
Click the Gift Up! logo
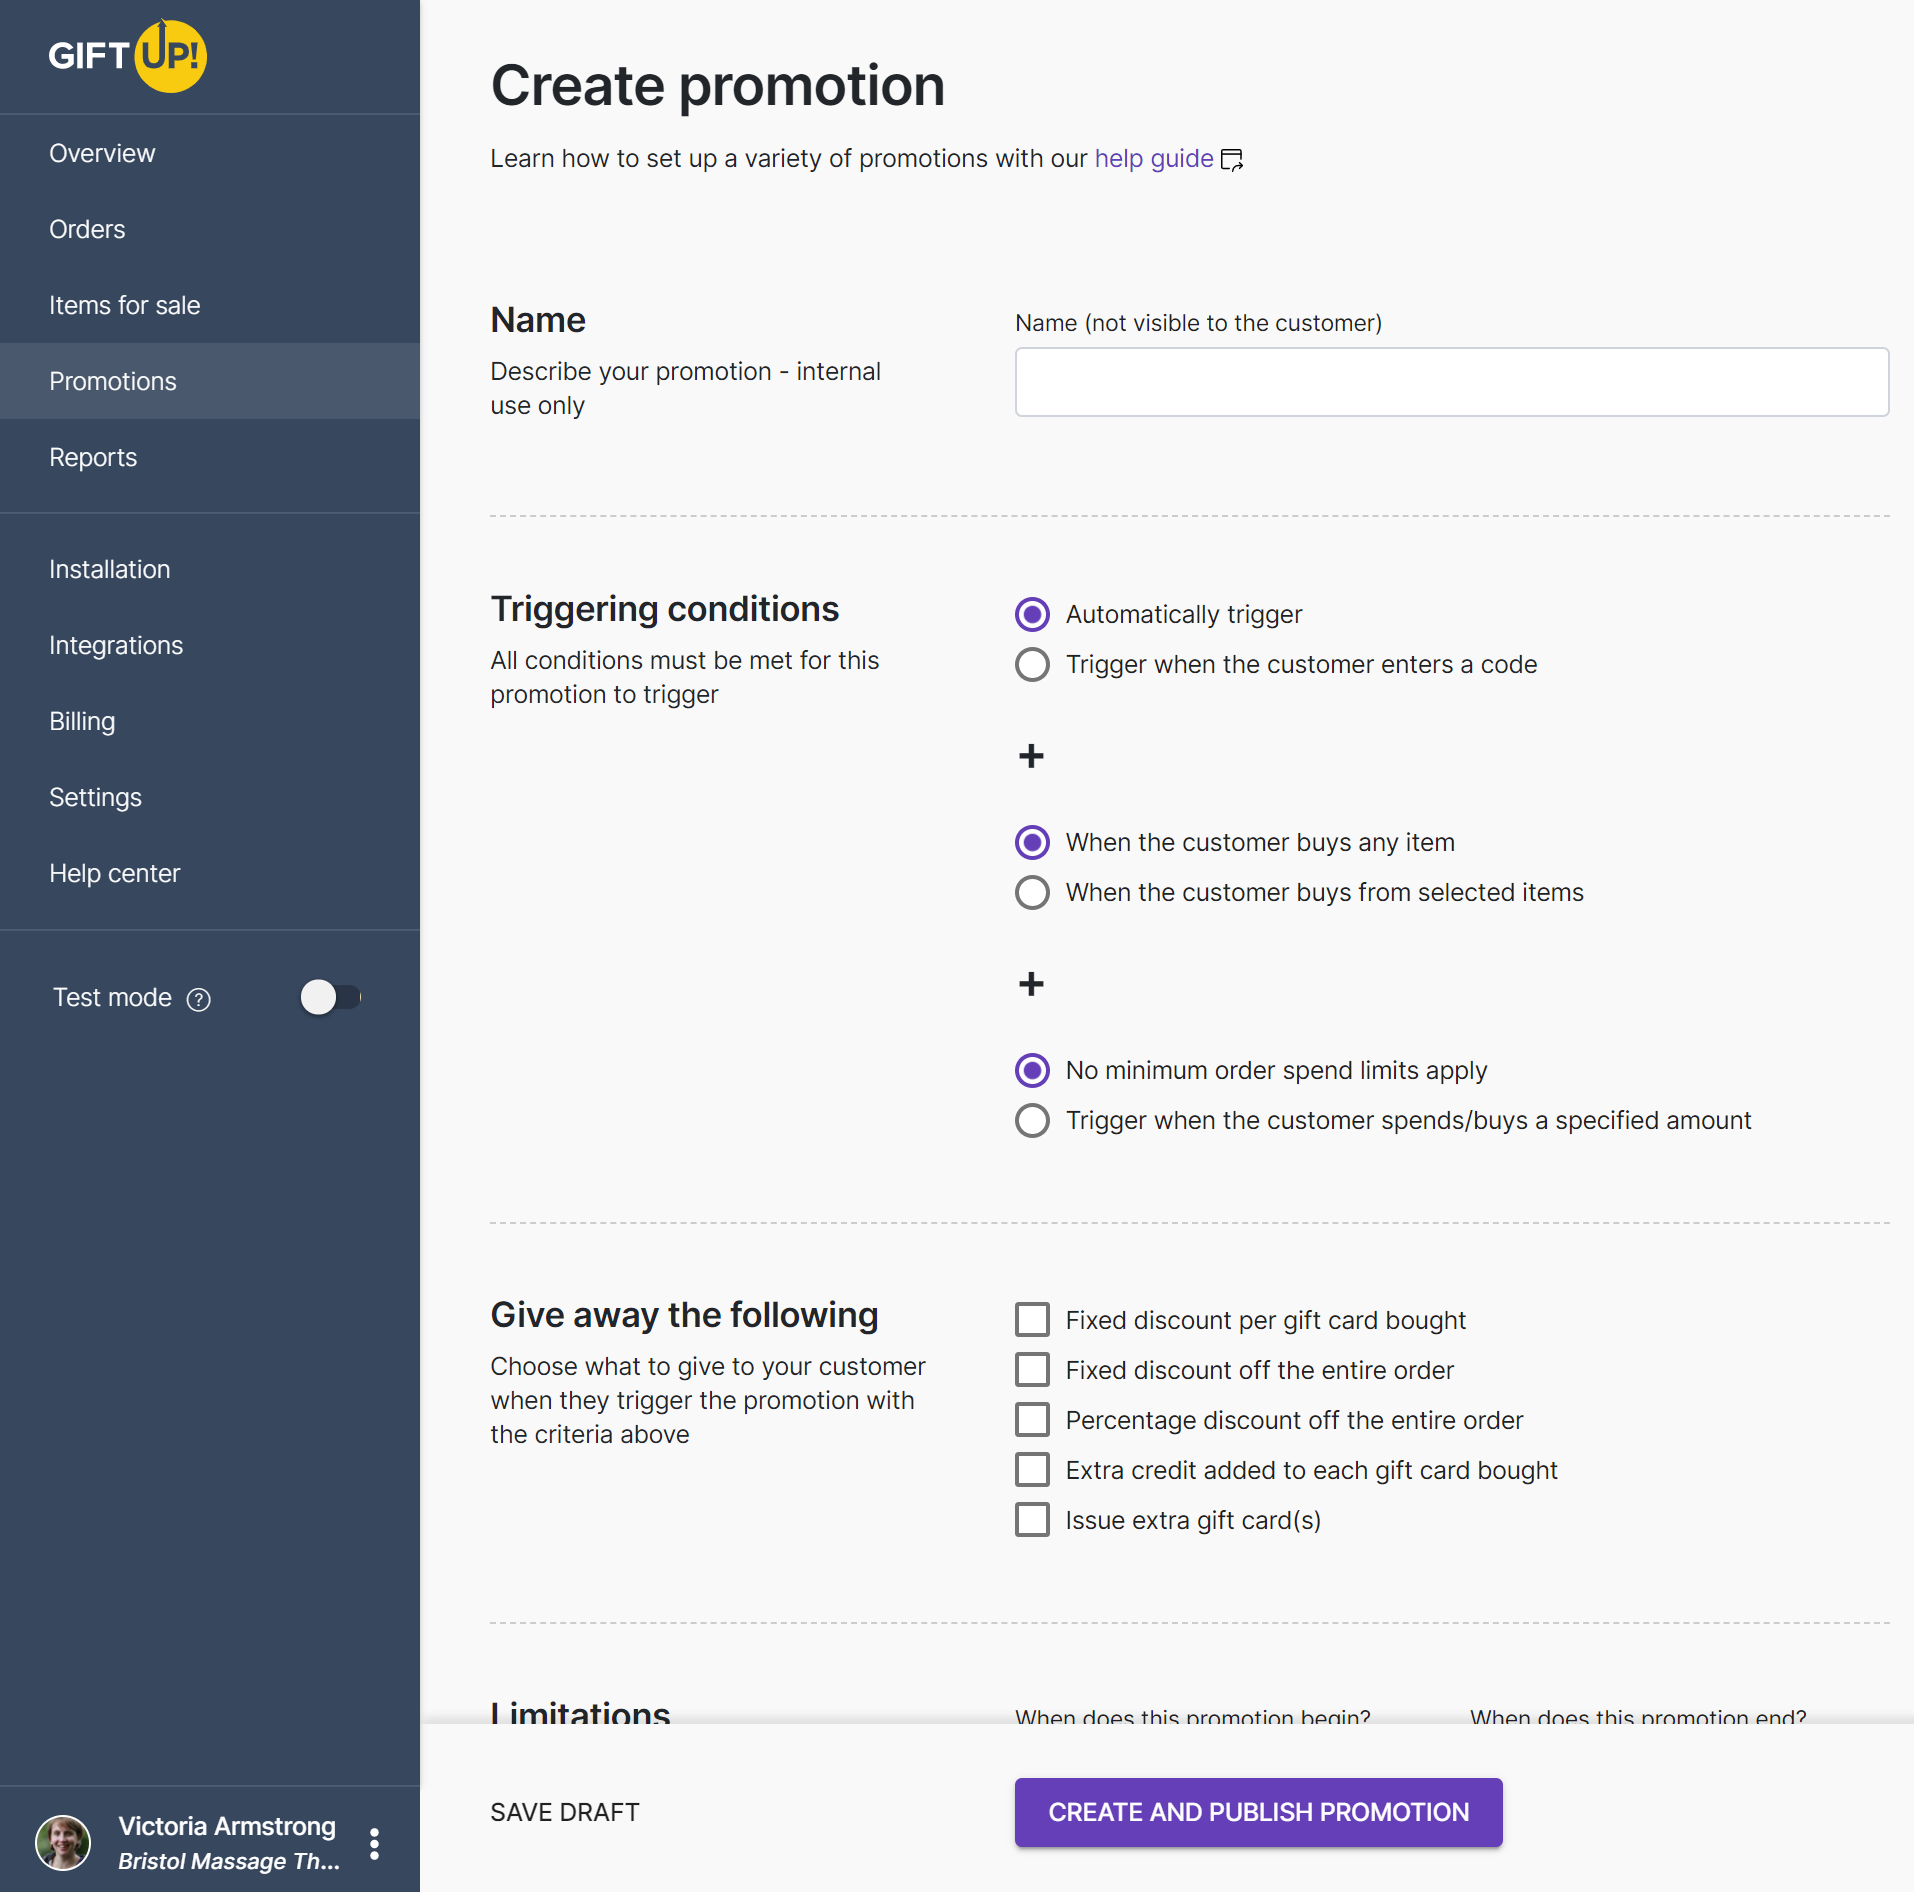[x=127, y=56]
